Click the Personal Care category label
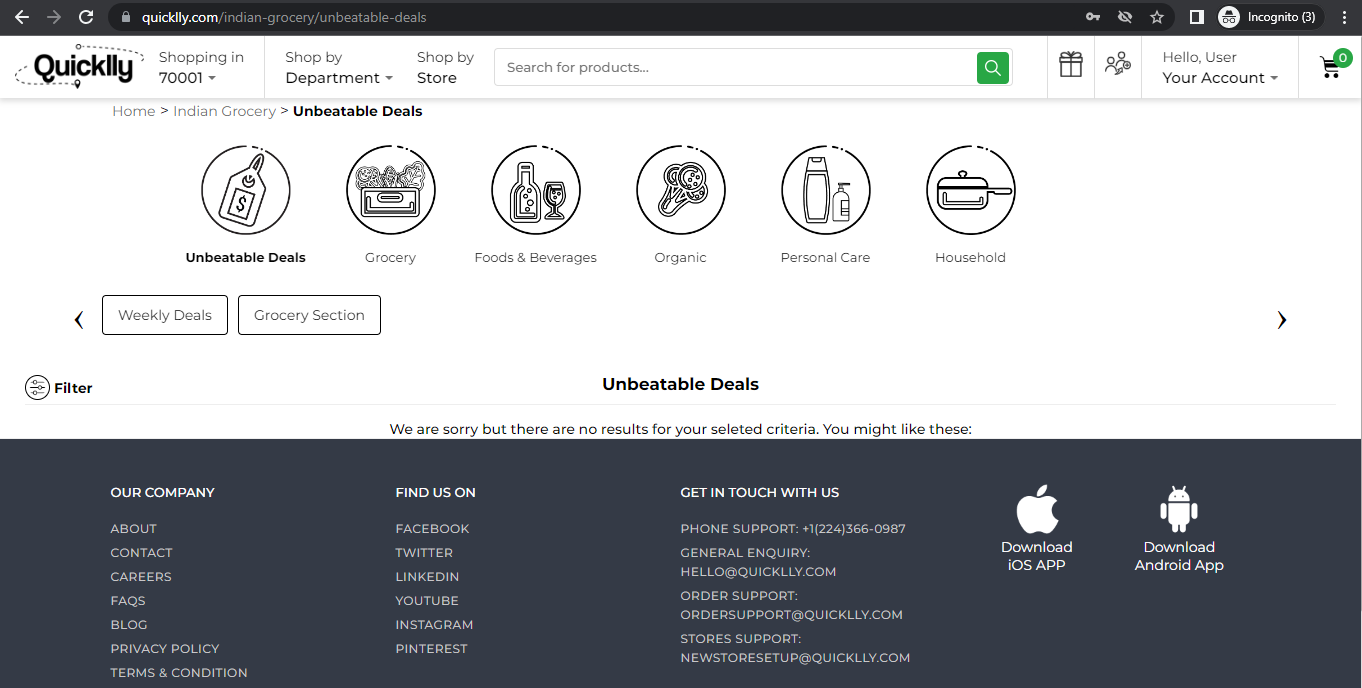1362x688 pixels. coord(826,258)
